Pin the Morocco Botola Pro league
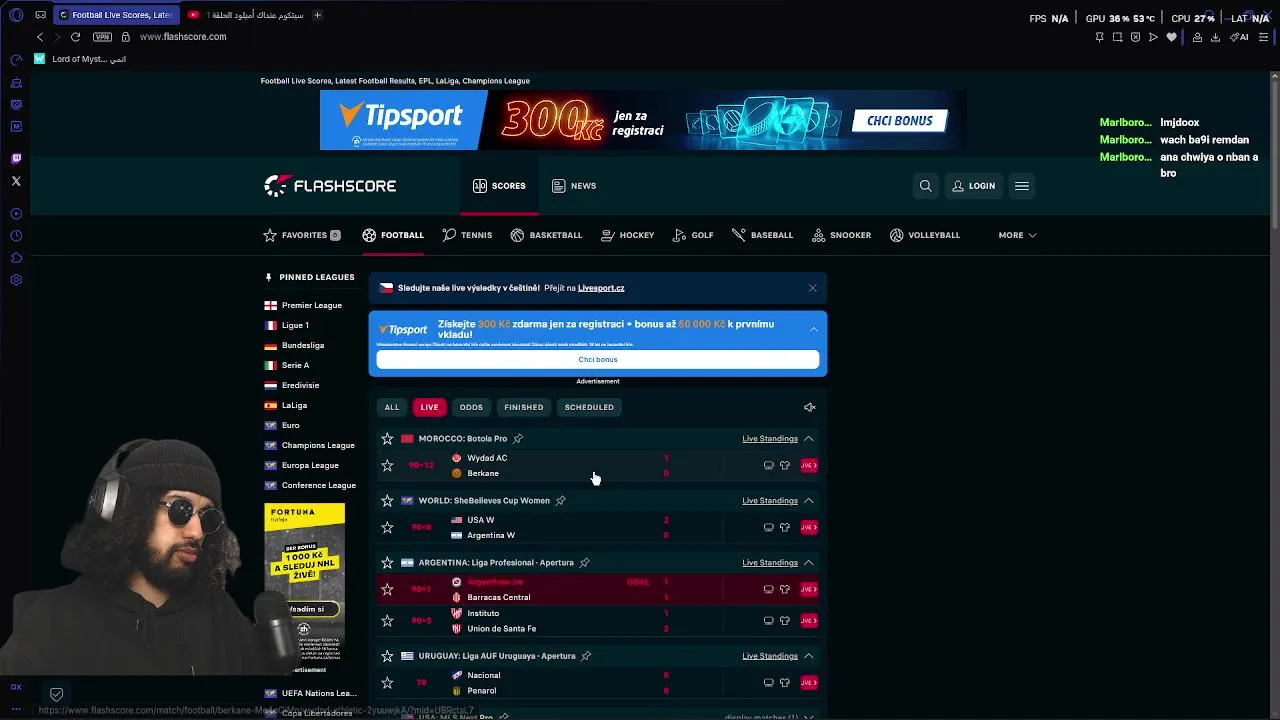The image size is (1280, 720). [x=518, y=439]
